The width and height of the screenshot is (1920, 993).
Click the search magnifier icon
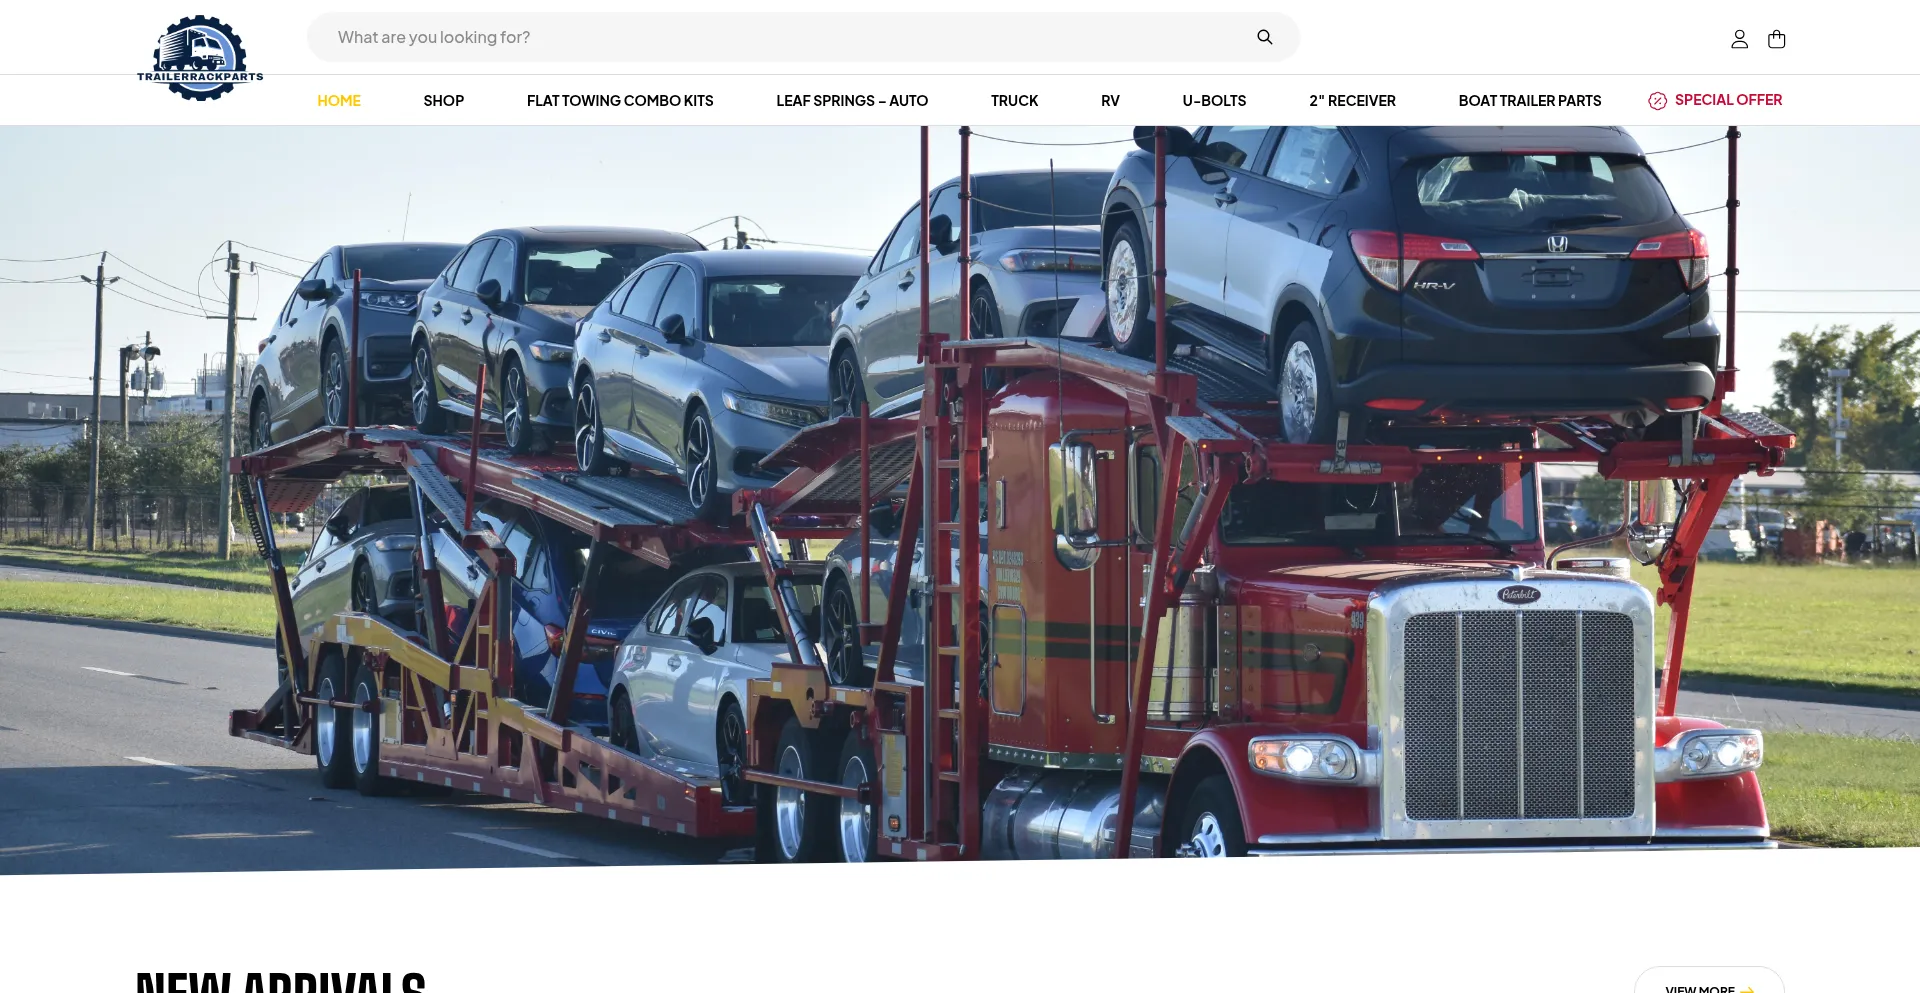pos(1264,37)
